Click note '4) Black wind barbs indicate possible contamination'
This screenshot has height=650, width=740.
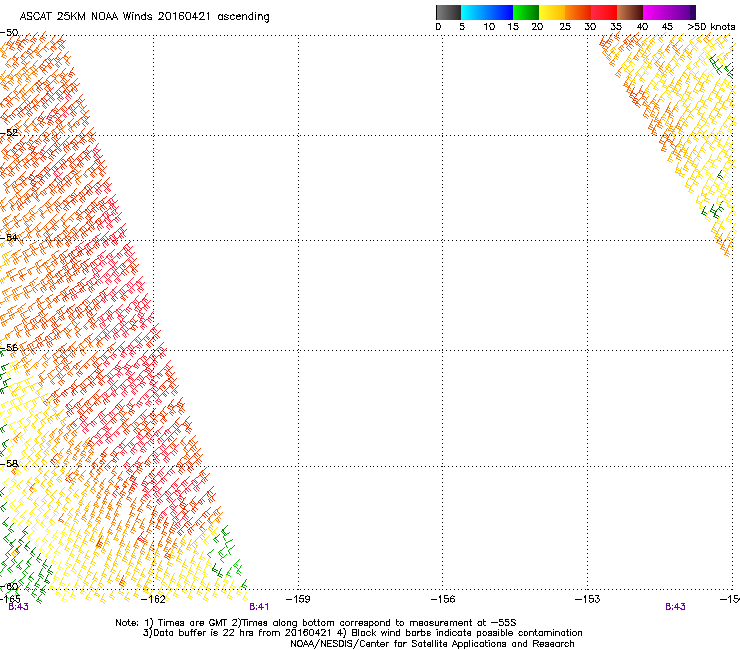[x=460, y=633]
